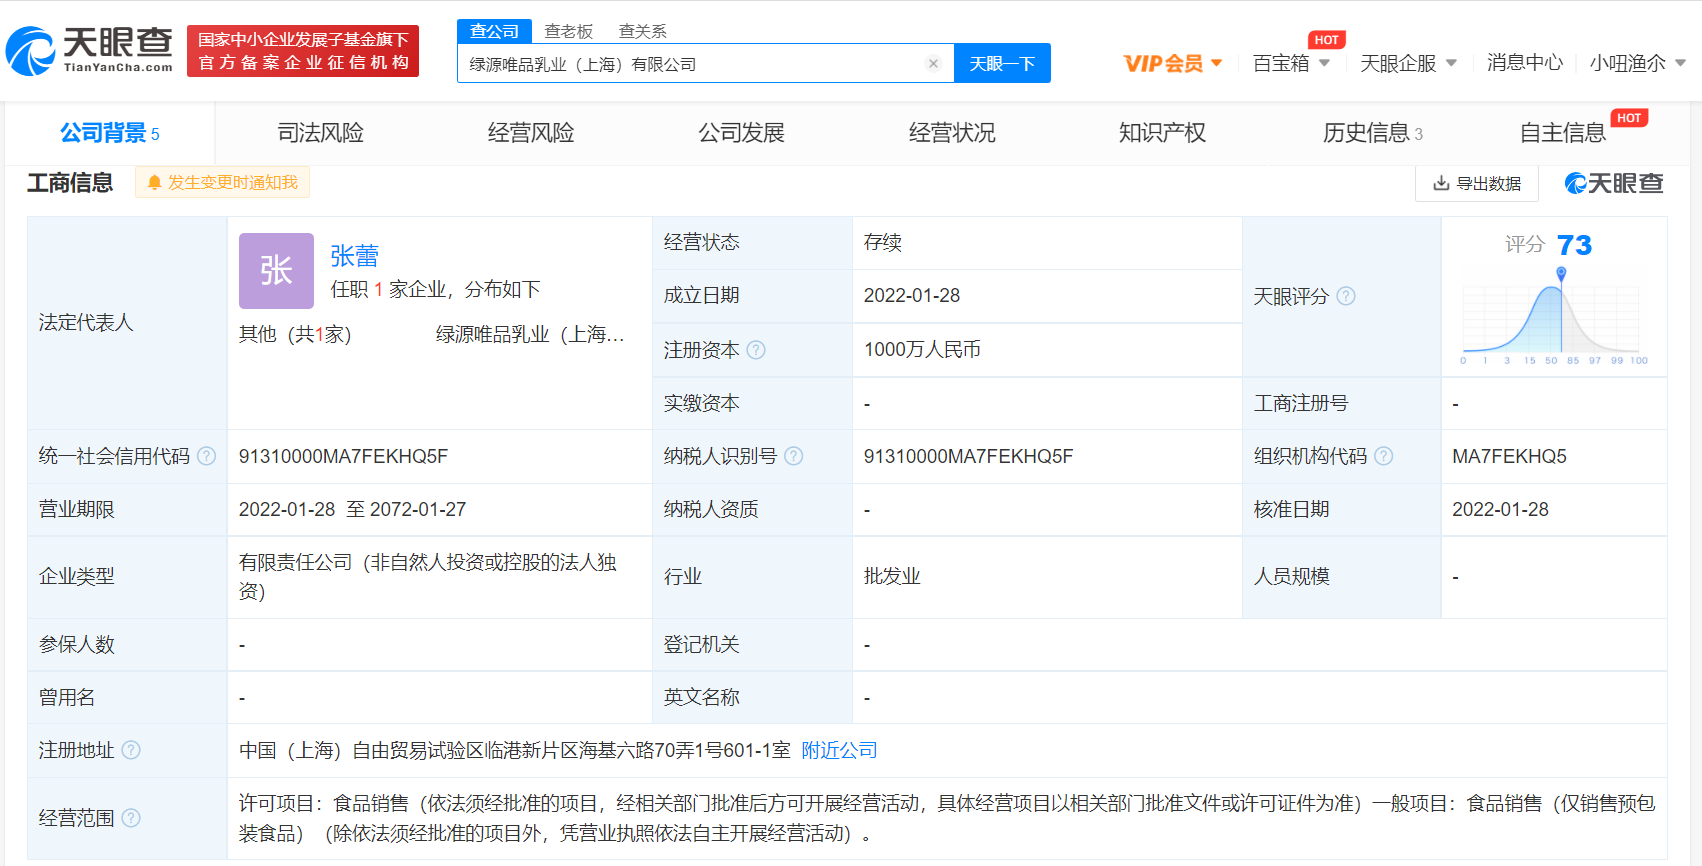This screenshot has width=1702, height=866.
Task: Select the 历史信息 tab
Action: click(x=1373, y=133)
